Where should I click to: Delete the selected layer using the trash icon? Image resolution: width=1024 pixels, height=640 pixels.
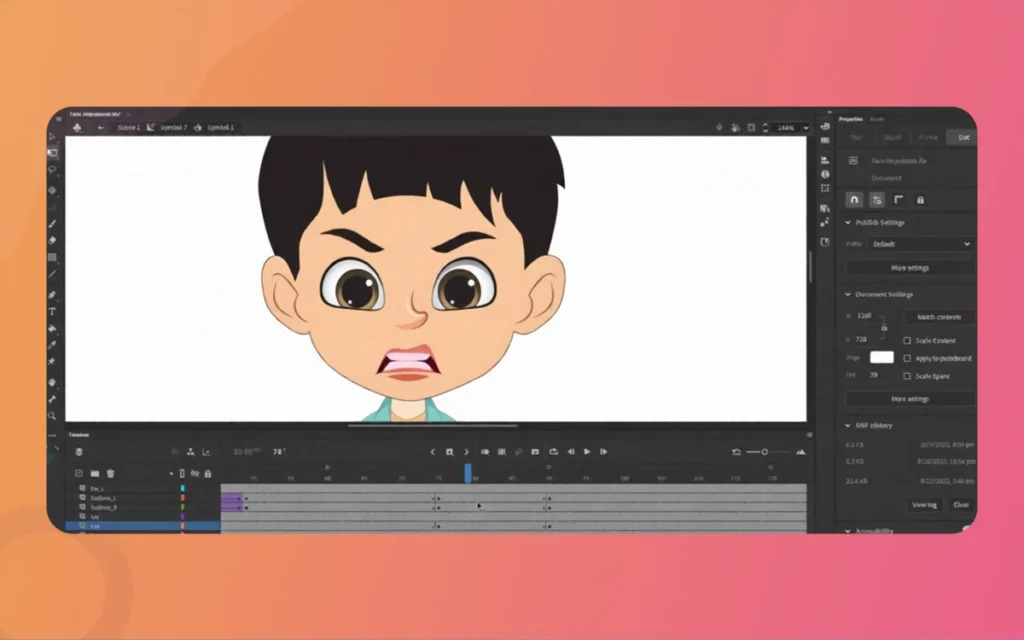[110, 473]
